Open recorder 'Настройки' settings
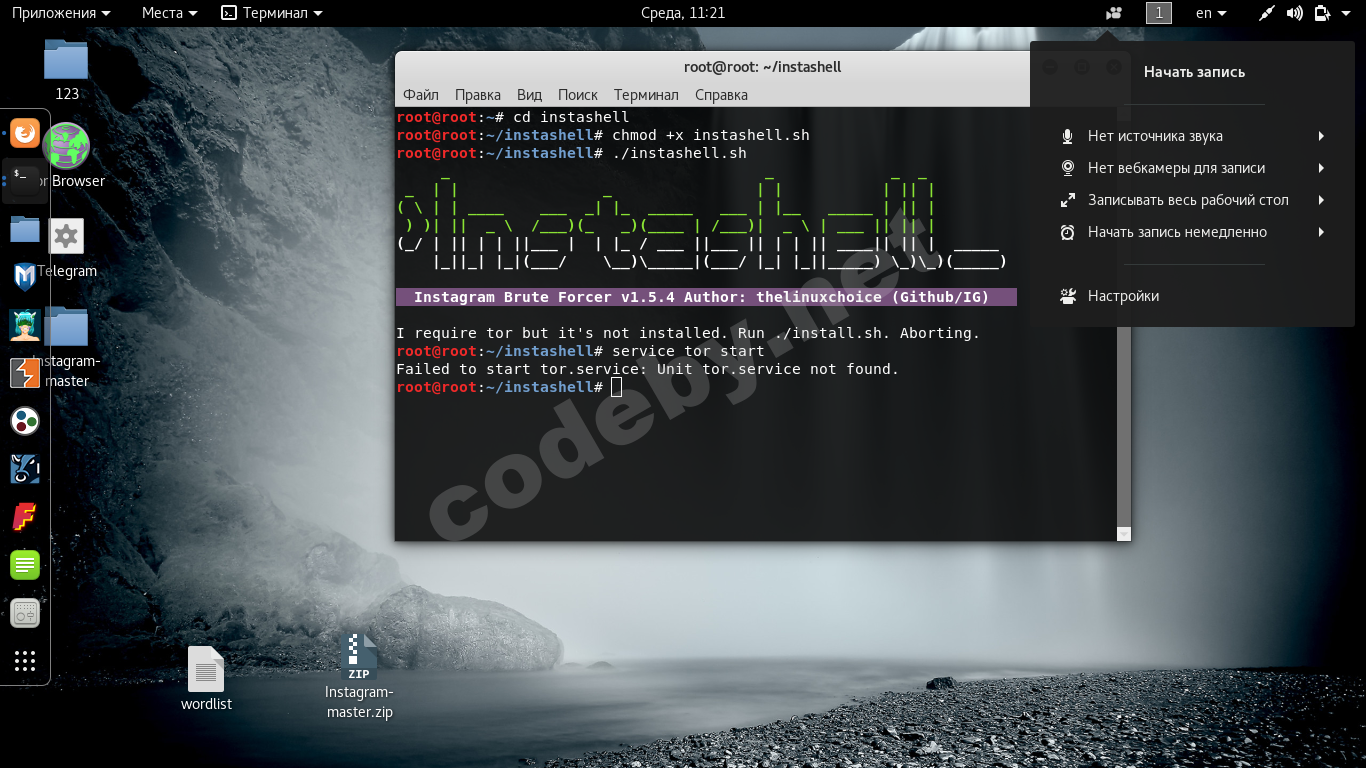 pyautogui.click(x=1123, y=296)
